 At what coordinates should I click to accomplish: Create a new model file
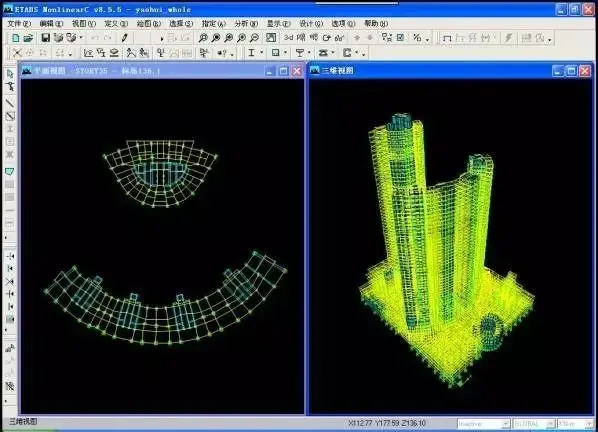tap(16, 37)
